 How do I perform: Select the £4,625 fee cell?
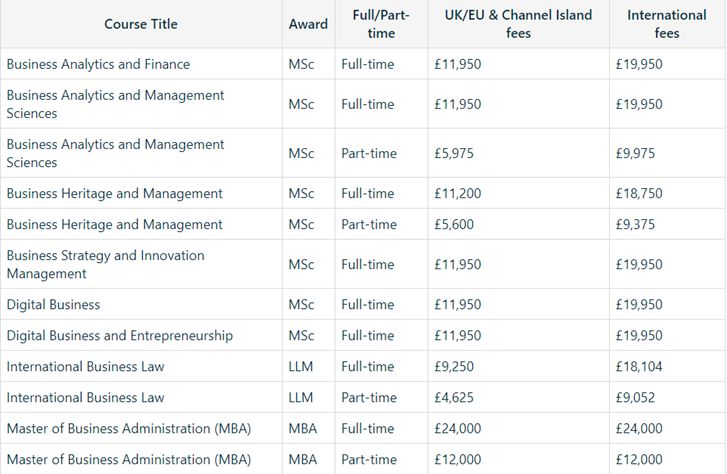pos(454,397)
